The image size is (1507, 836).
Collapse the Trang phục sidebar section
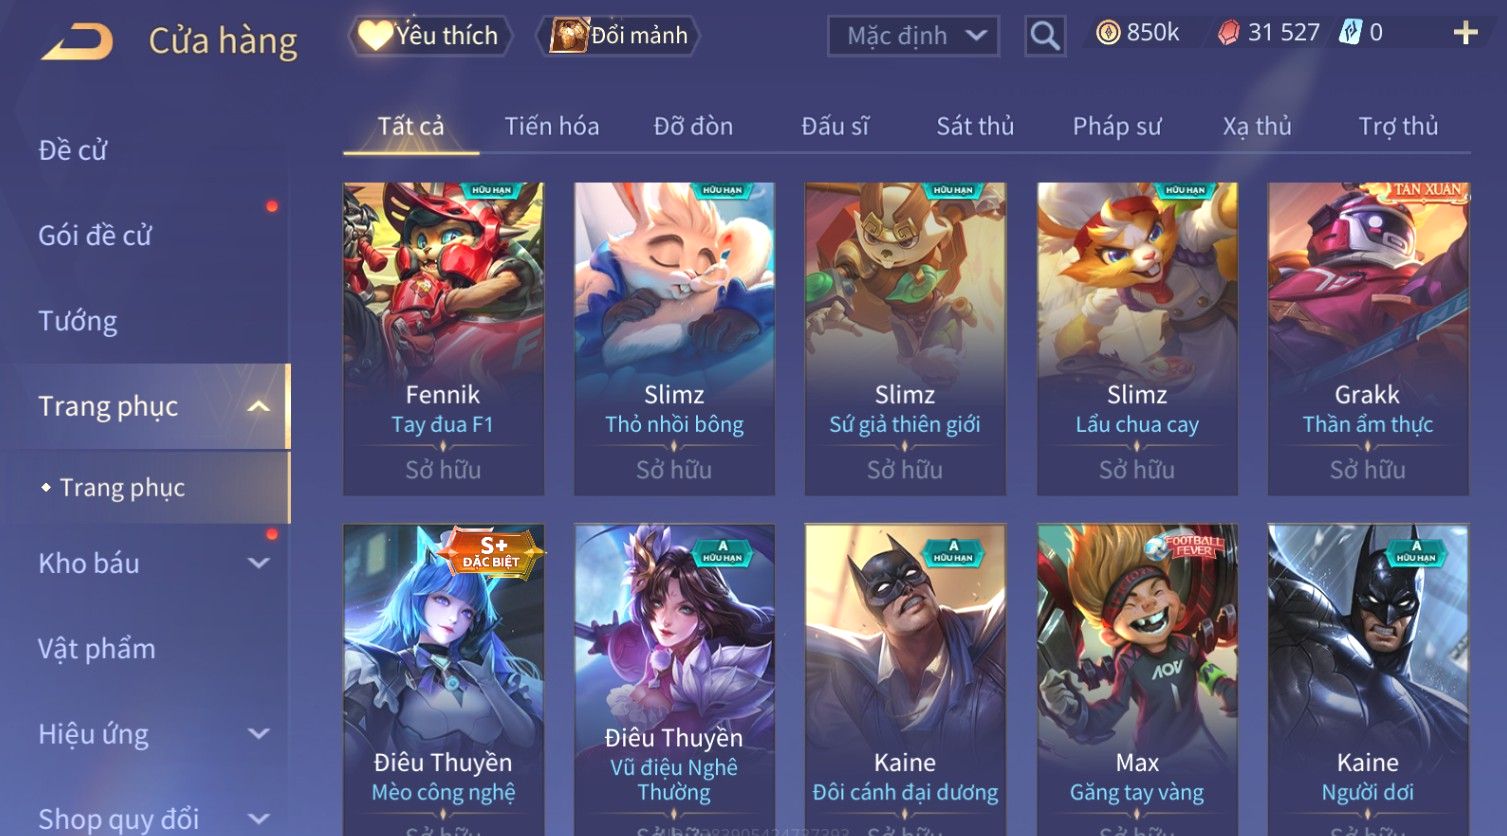pos(258,406)
